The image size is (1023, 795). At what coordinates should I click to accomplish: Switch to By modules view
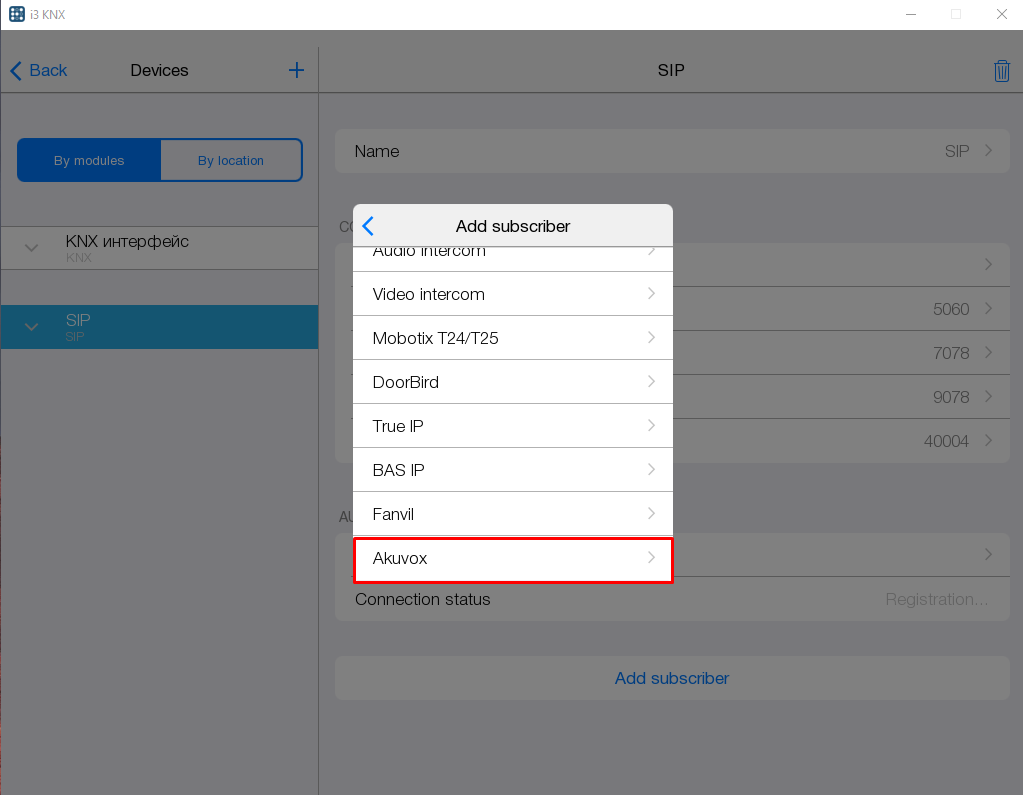(x=89, y=160)
